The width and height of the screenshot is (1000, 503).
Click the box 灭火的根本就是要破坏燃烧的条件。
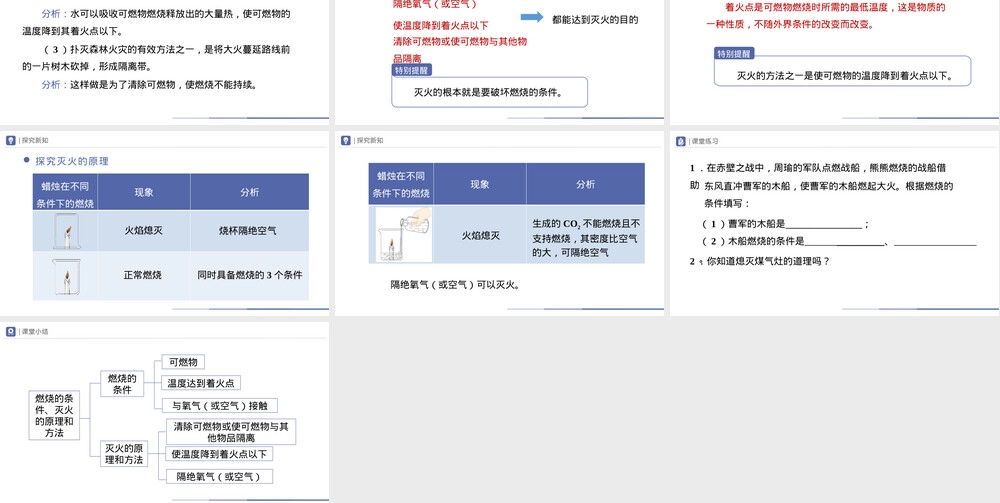pos(489,92)
